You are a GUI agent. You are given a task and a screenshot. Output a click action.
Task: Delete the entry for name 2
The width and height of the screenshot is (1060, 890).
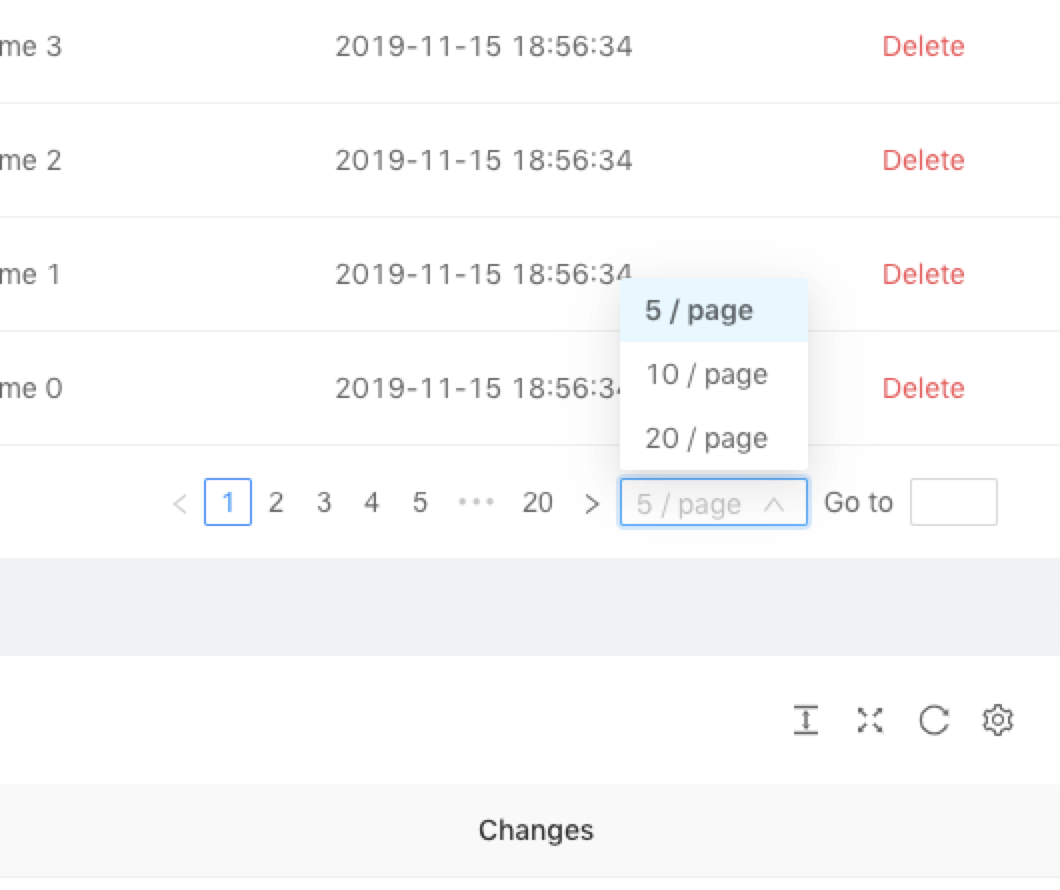923,160
